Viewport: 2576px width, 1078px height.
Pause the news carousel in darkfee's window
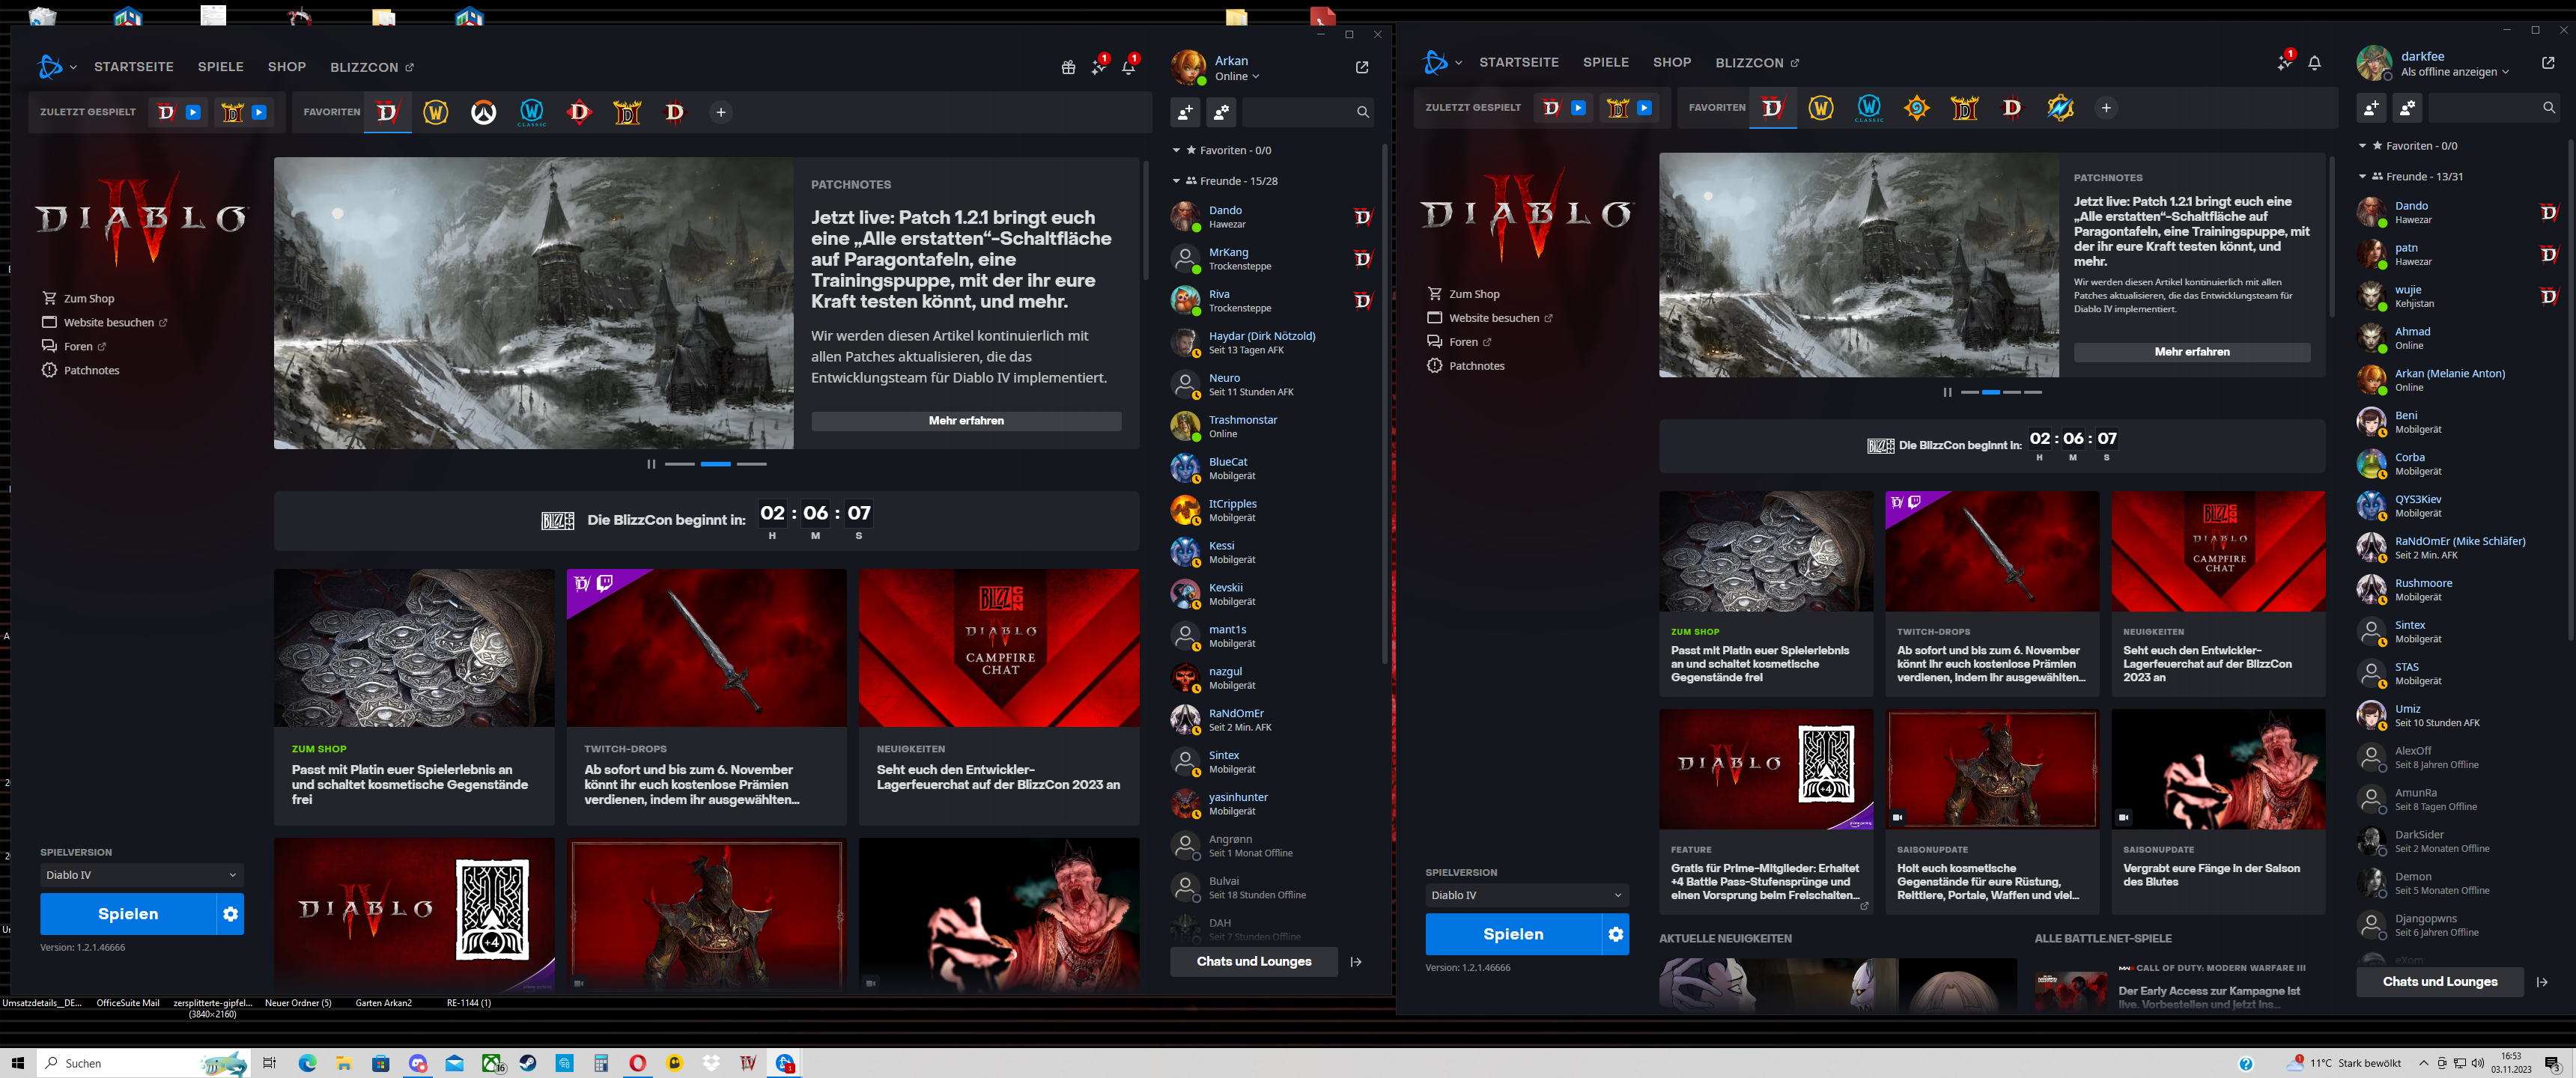(x=1946, y=392)
